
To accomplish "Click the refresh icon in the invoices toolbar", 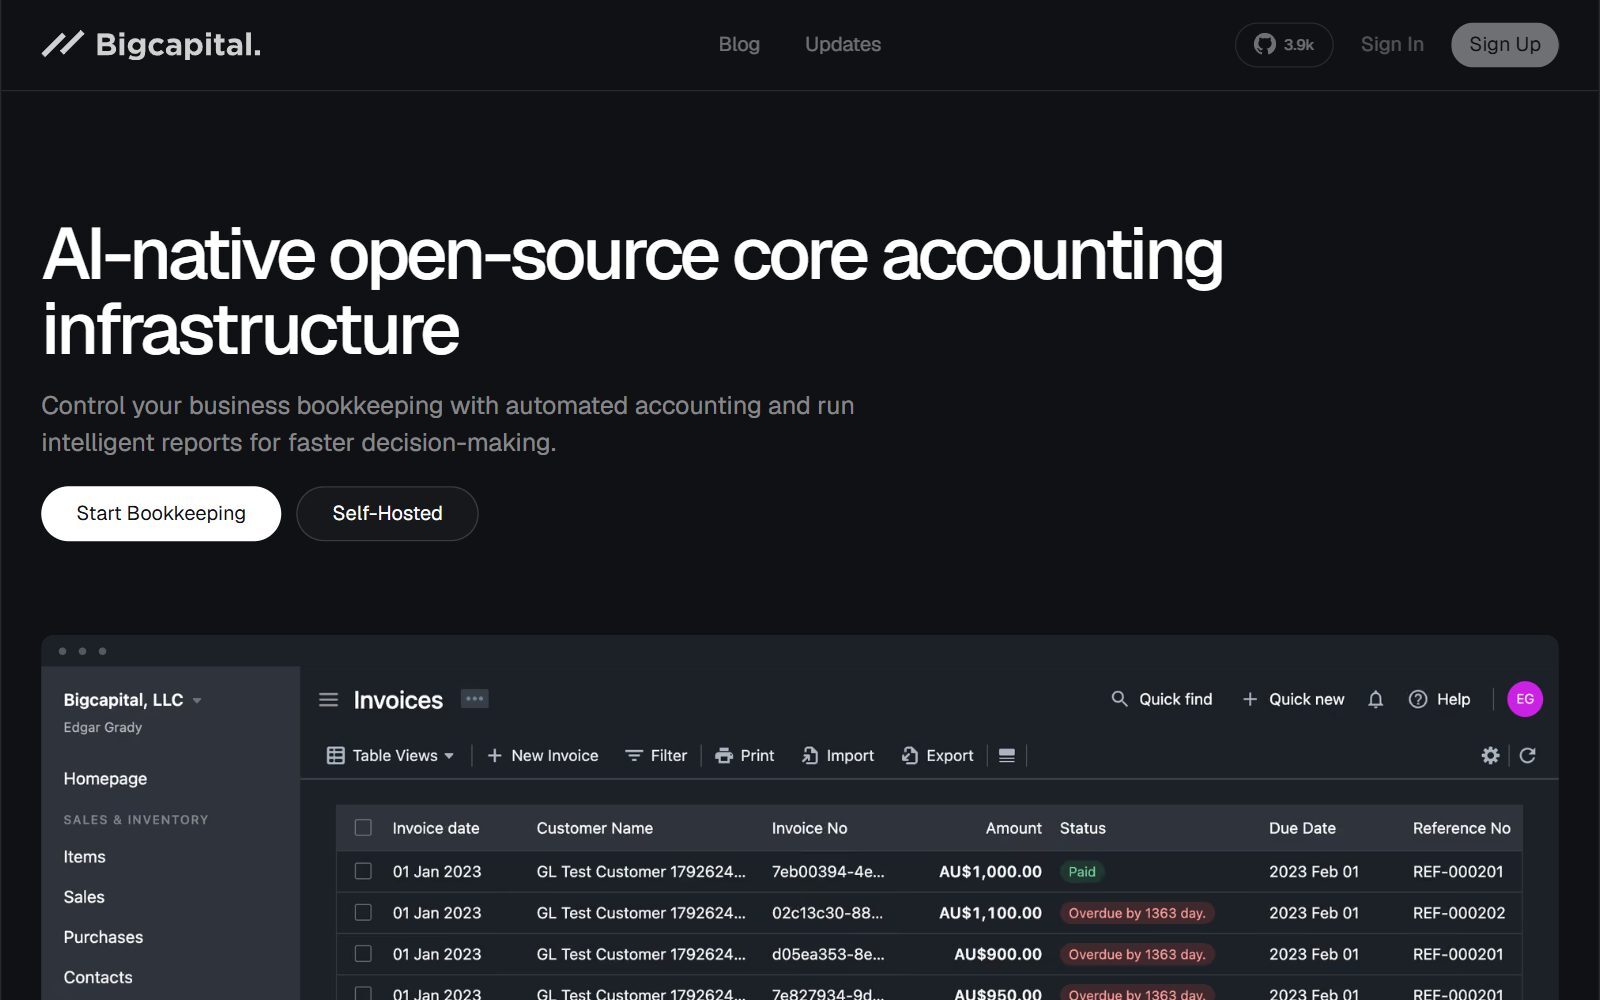I will pos(1528,755).
